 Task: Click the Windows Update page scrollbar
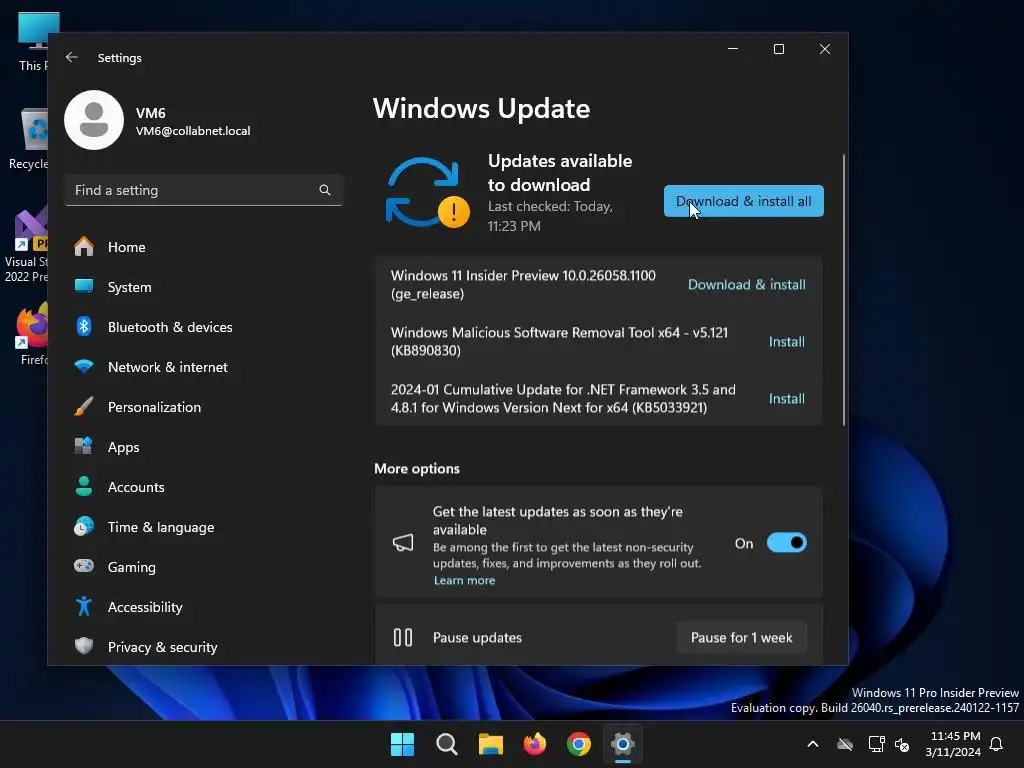pyautogui.click(x=844, y=291)
